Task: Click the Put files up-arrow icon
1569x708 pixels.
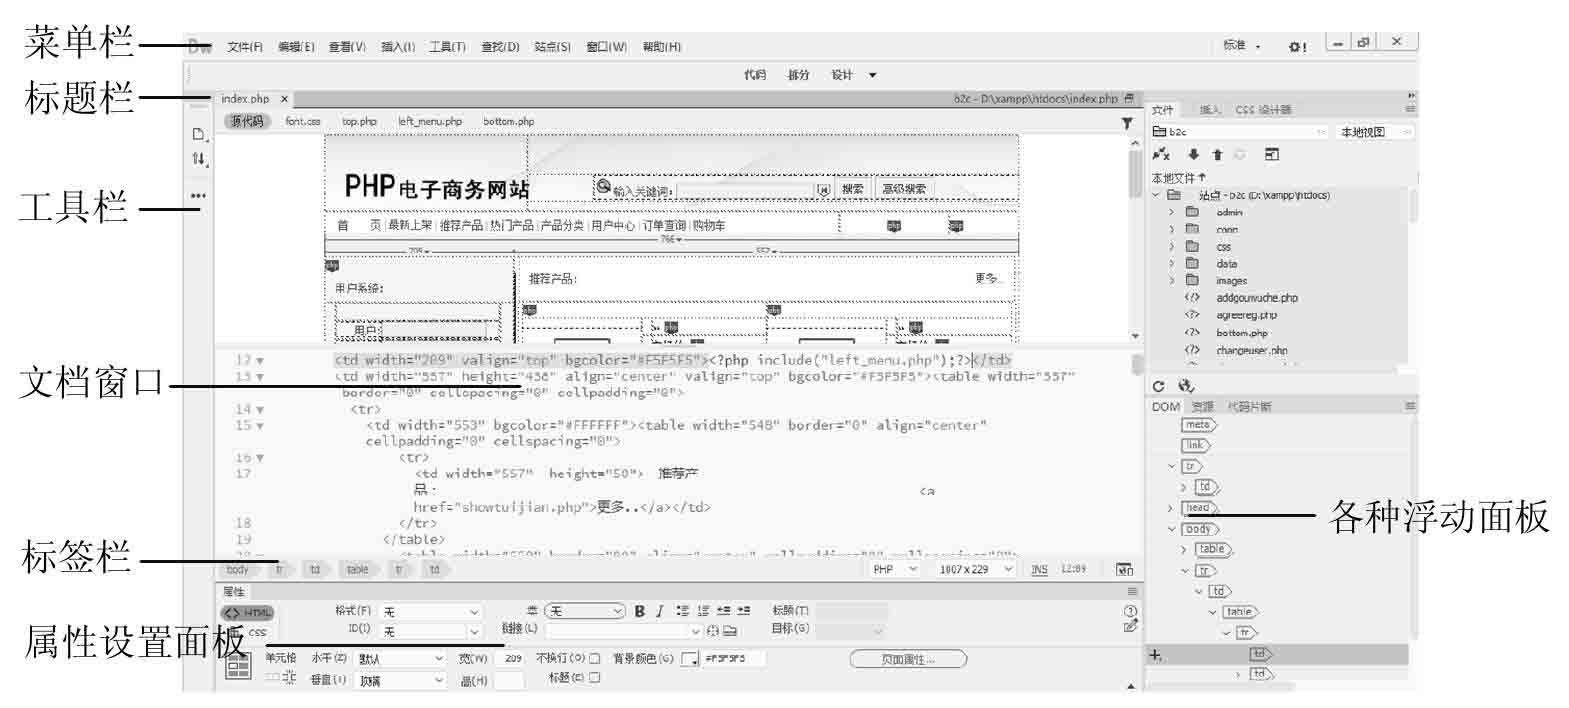Action: 1217,154
